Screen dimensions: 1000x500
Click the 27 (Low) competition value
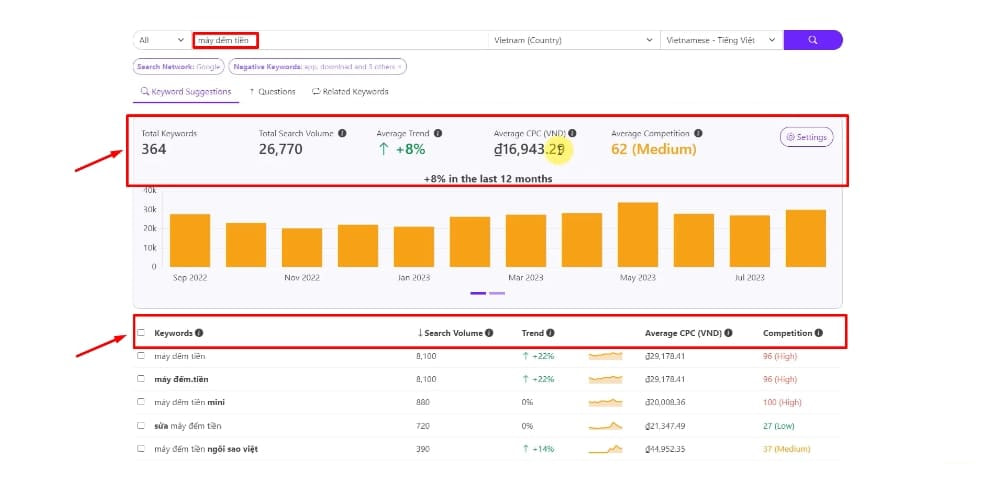pyautogui.click(x=781, y=425)
